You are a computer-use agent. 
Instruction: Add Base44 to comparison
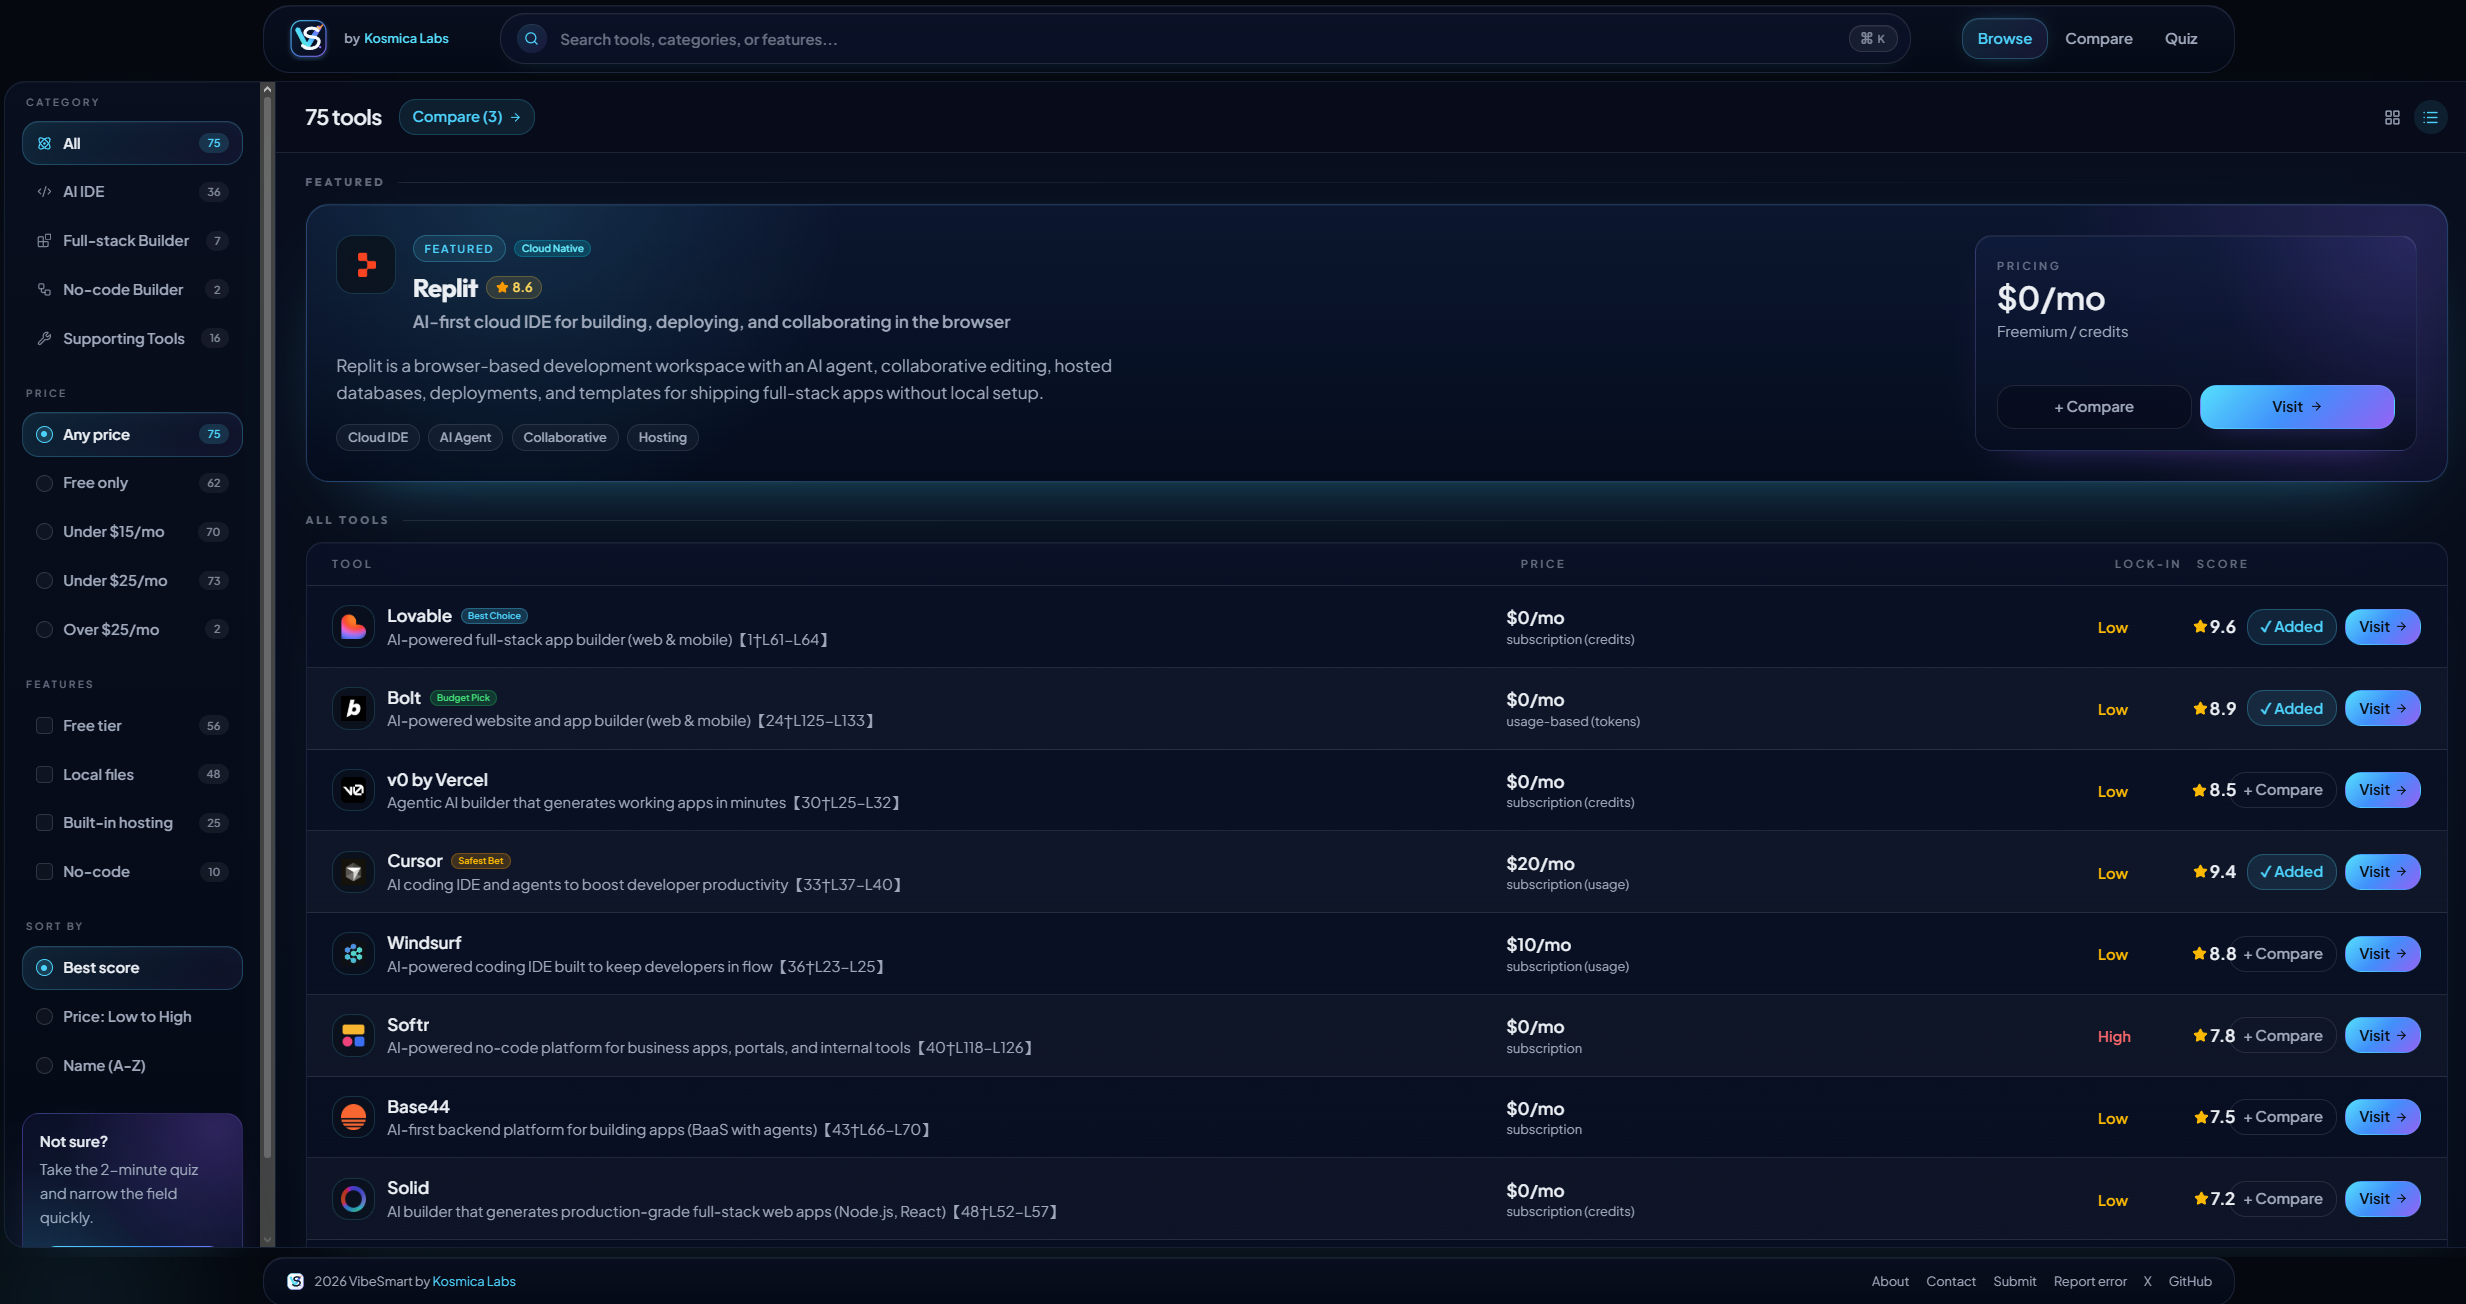tap(2283, 1117)
